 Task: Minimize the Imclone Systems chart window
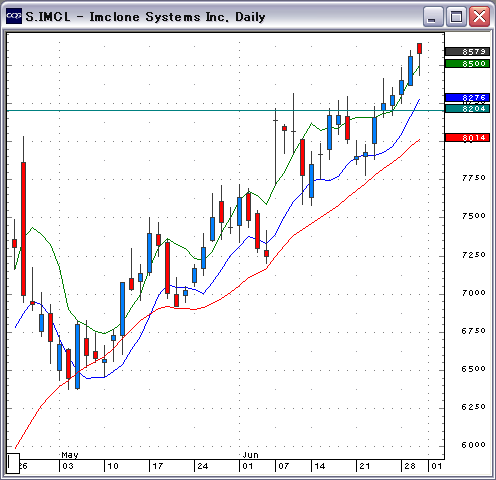pyautogui.click(x=433, y=17)
